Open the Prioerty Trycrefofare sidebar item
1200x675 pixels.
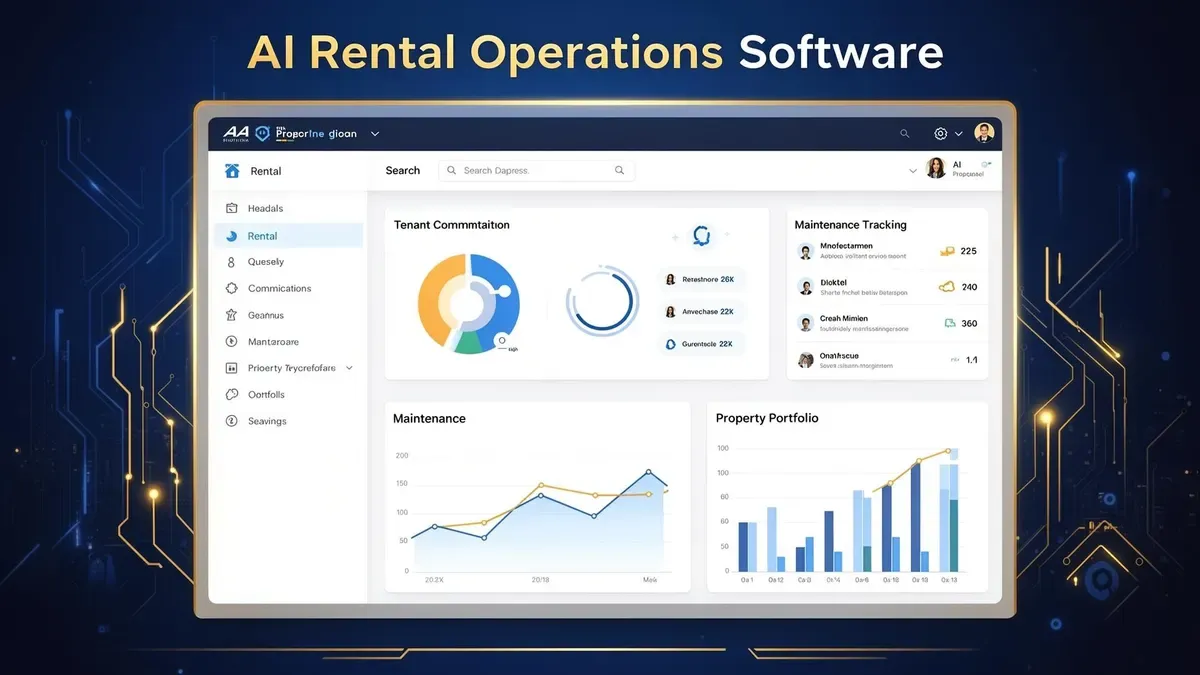289,368
